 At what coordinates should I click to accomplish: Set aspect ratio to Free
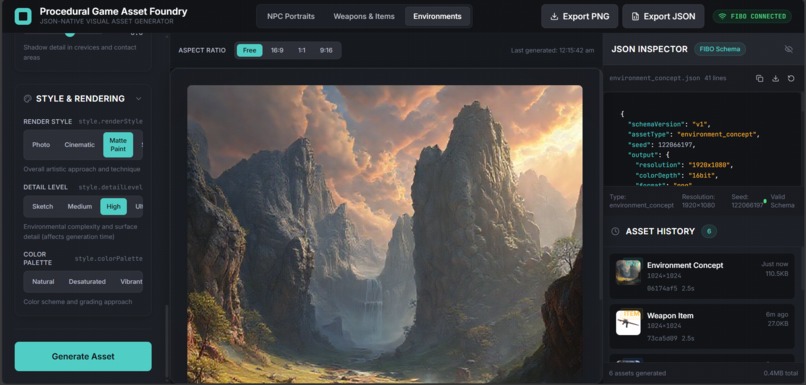pos(249,50)
